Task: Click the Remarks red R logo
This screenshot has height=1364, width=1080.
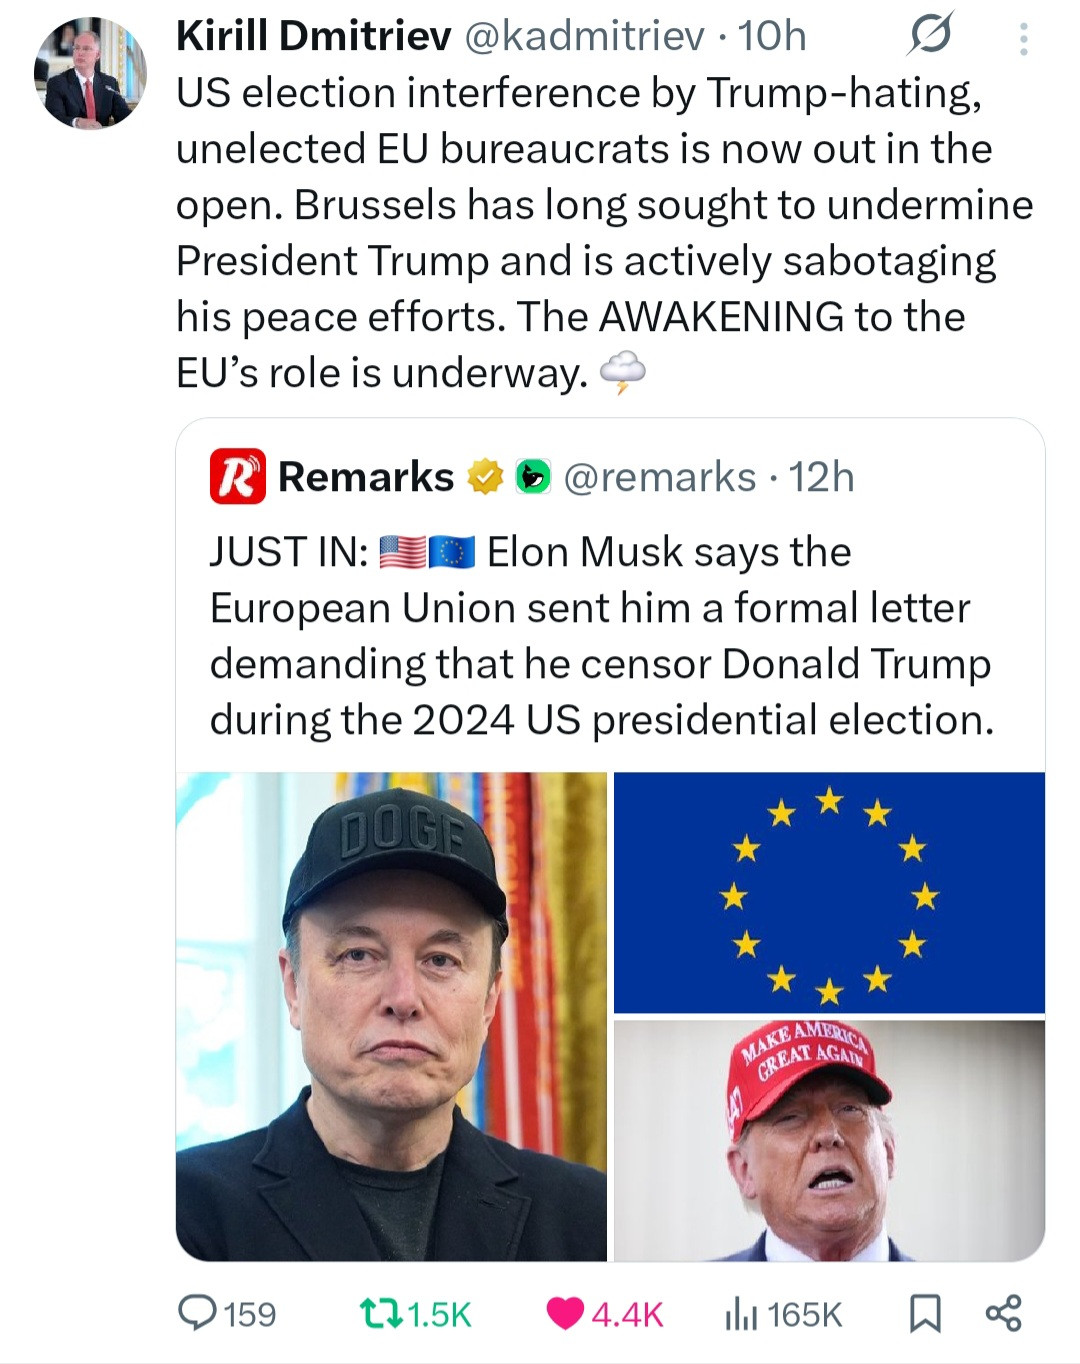Action: (x=237, y=477)
